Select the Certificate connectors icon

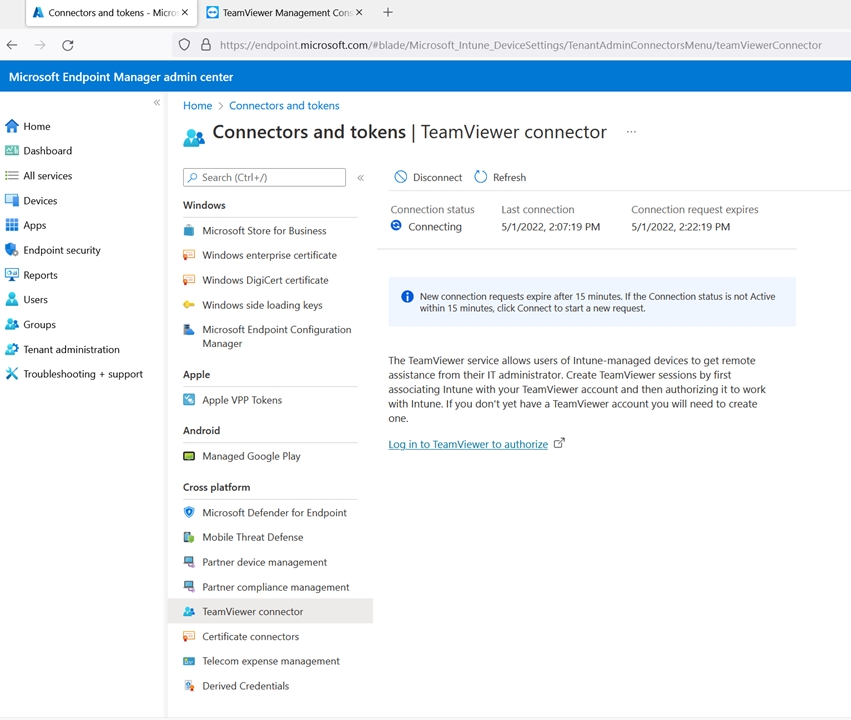pos(190,636)
